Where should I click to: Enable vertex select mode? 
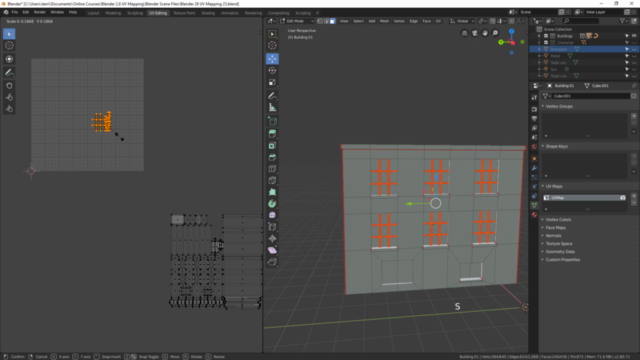click(320, 21)
